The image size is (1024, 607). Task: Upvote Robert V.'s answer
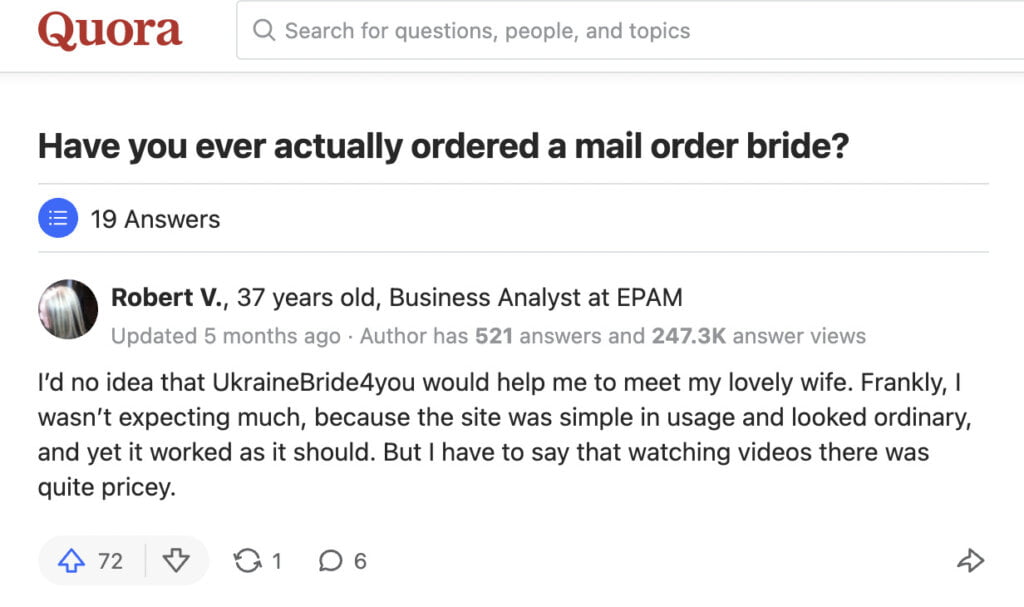70,561
